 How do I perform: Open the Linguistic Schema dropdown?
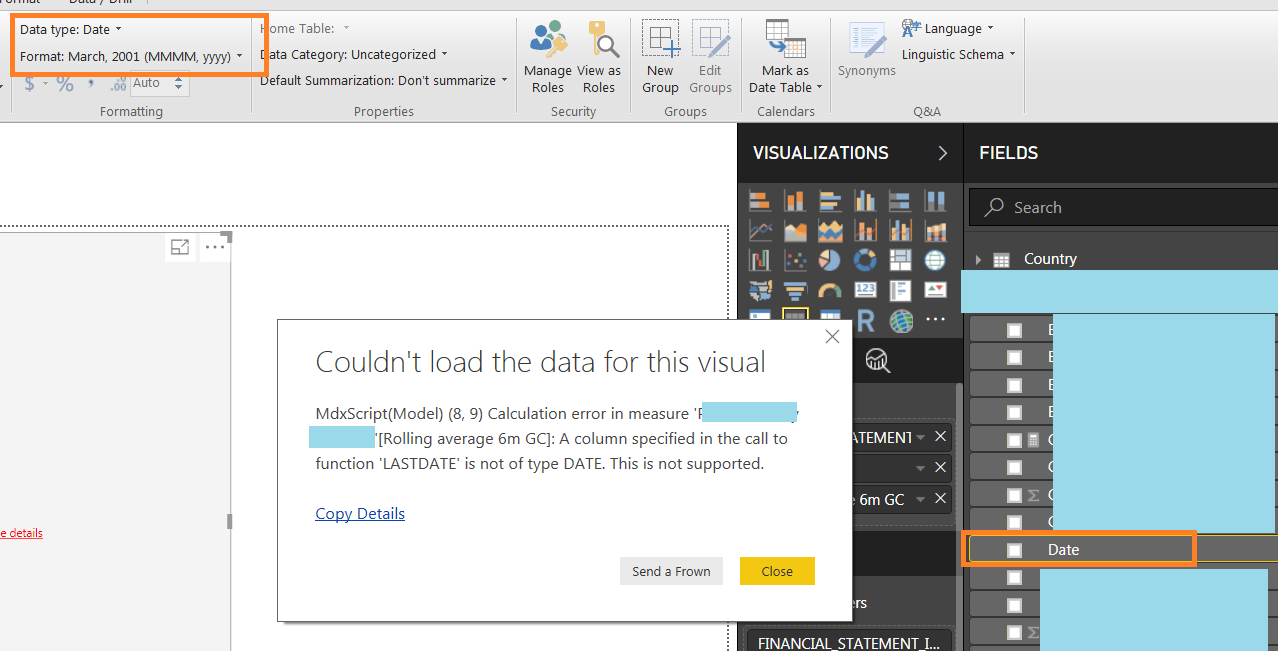pos(958,54)
